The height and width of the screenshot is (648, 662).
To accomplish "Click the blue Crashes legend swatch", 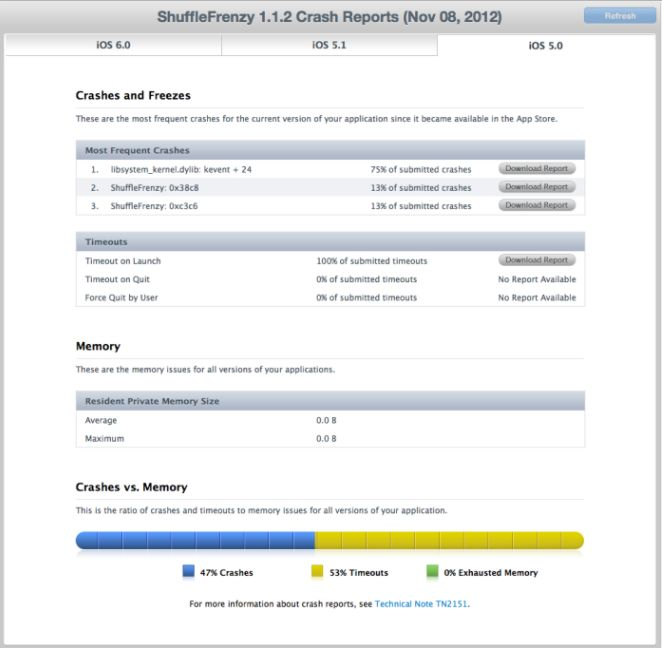I will 188,571.
